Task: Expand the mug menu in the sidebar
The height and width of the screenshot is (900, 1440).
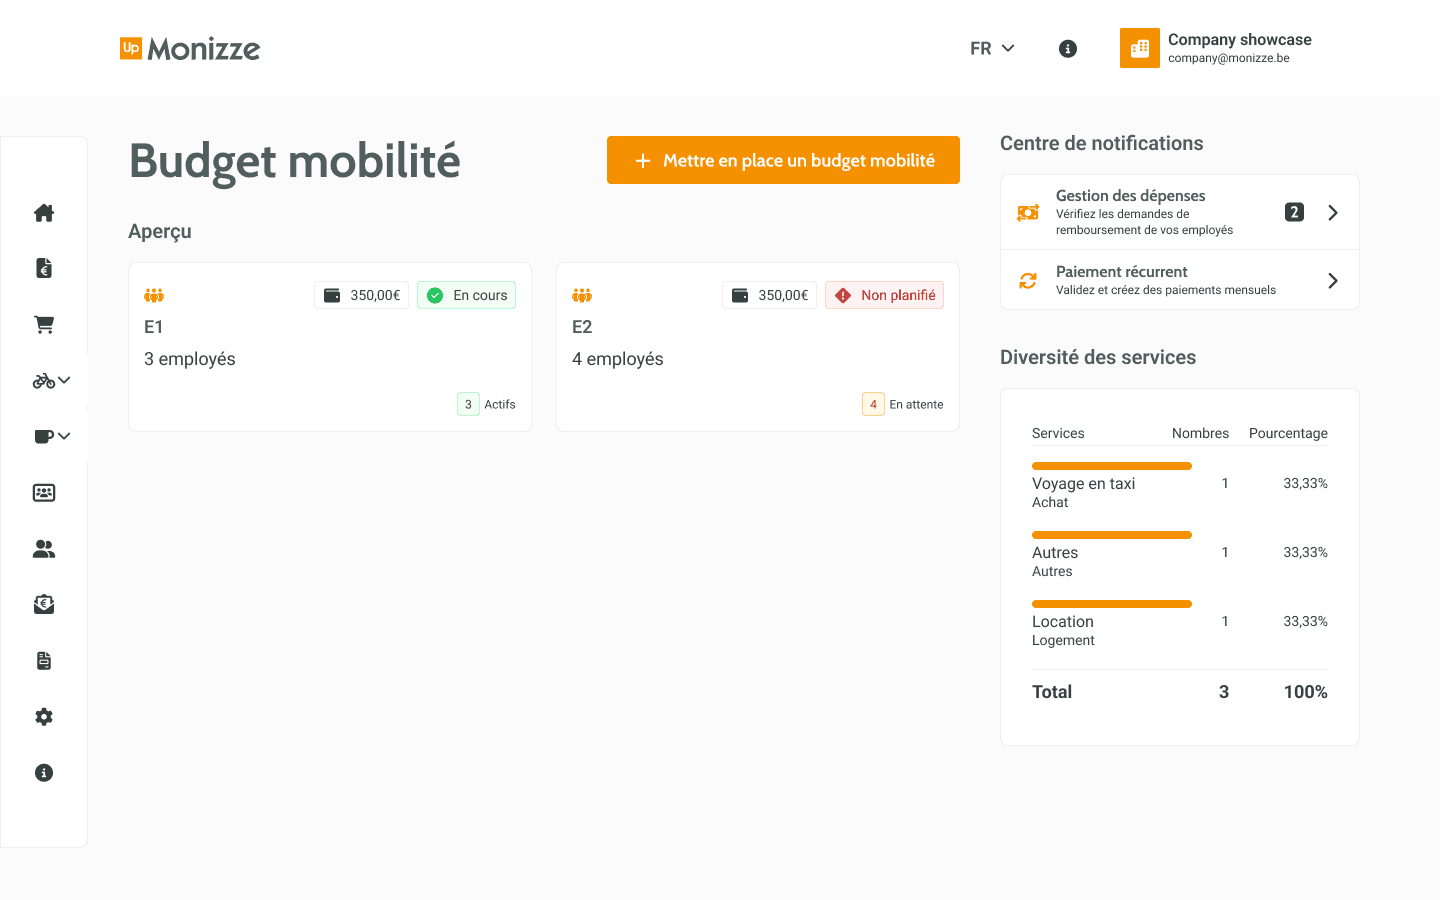Action: (x=63, y=436)
